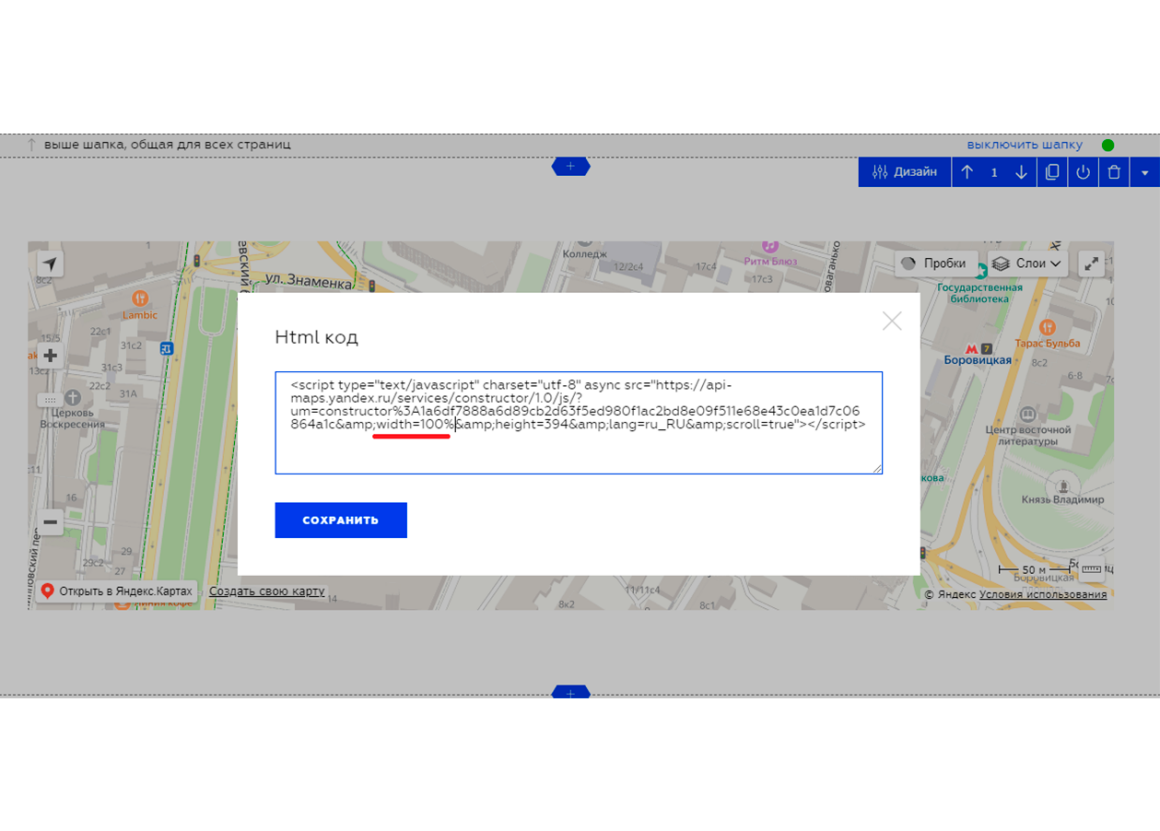Add a block with the top plus button

coord(570,166)
